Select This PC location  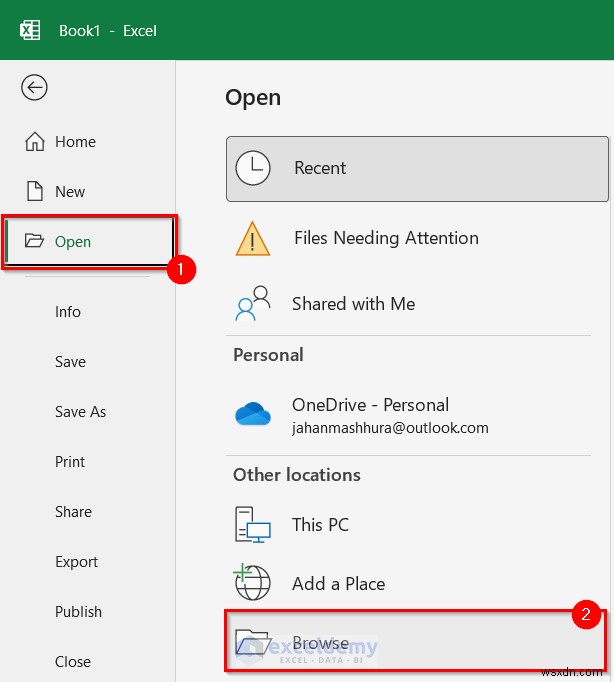(x=417, y=525)
